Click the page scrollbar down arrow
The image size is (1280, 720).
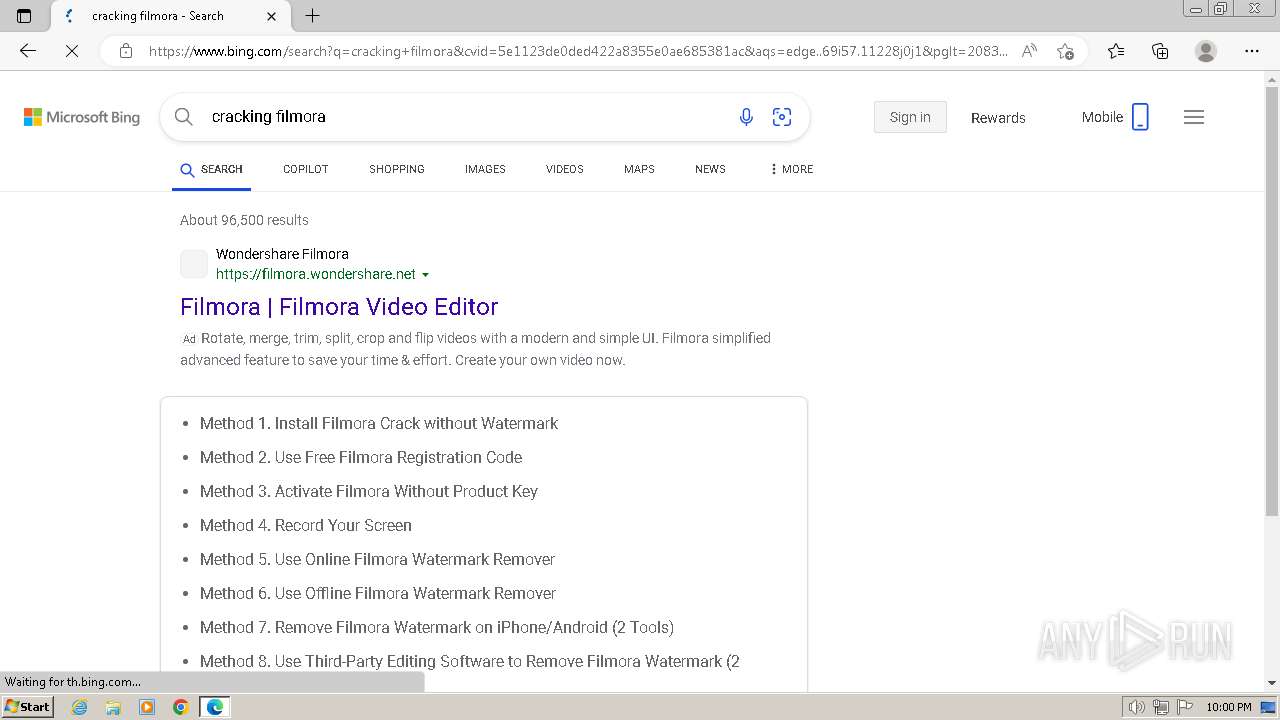pyautogui.click(x=1272, y=683)
